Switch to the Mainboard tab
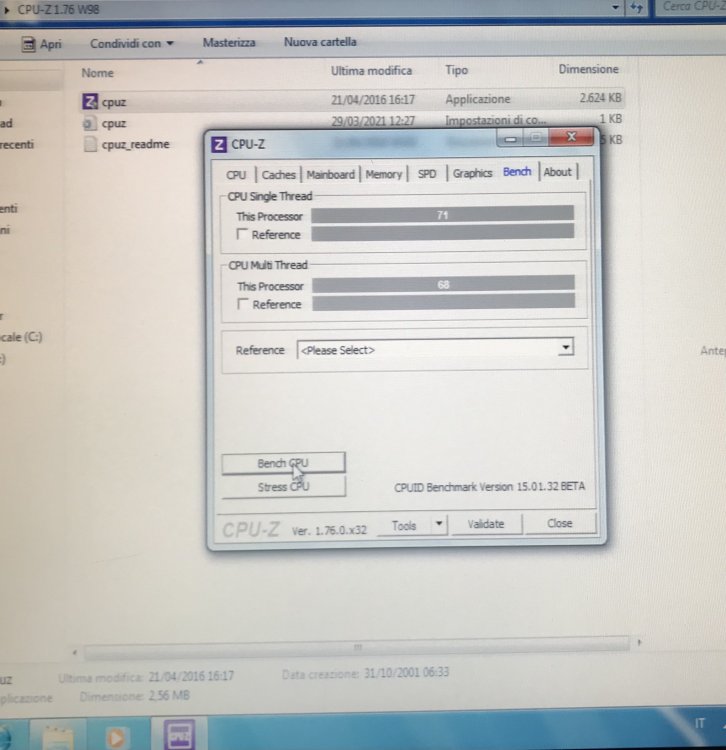The height and width of the screenshot is (750, 726). click(330, 174)
